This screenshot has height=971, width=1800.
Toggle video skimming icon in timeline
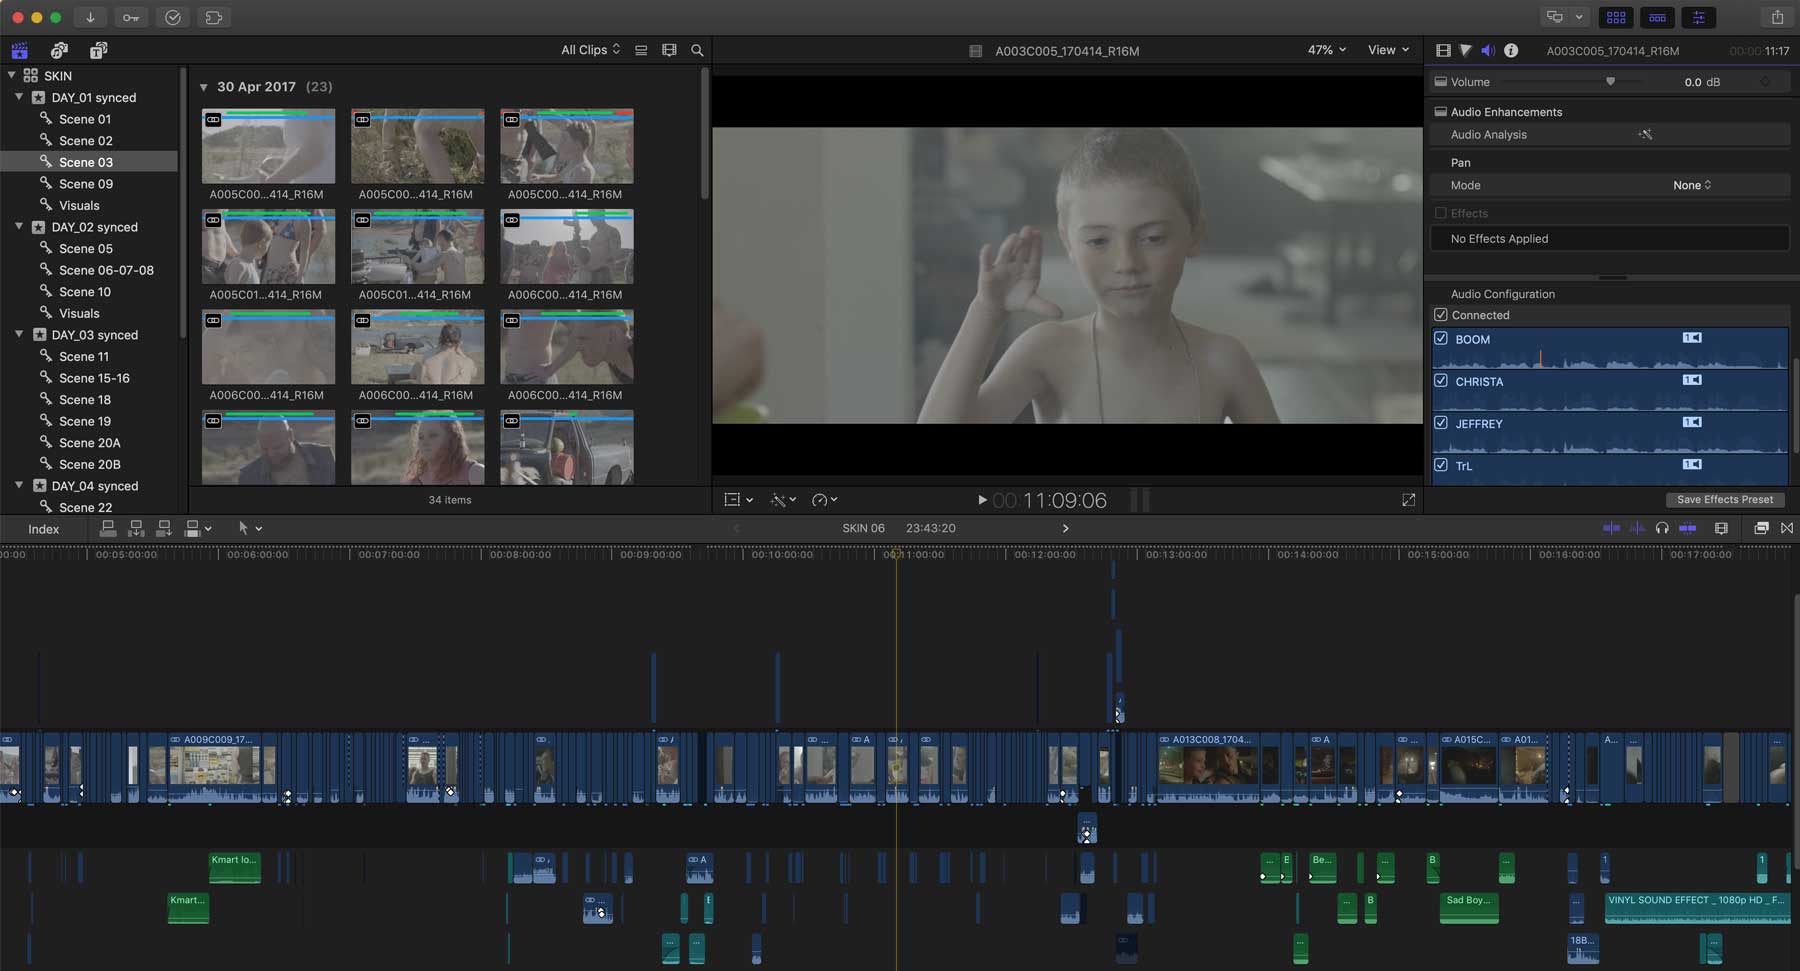click(1611, 528)
